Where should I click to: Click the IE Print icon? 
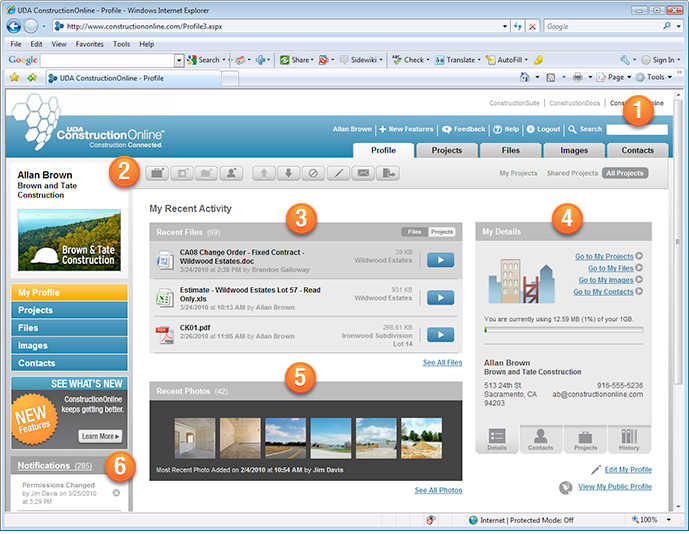pyautogui.click(x=578, y=77)
